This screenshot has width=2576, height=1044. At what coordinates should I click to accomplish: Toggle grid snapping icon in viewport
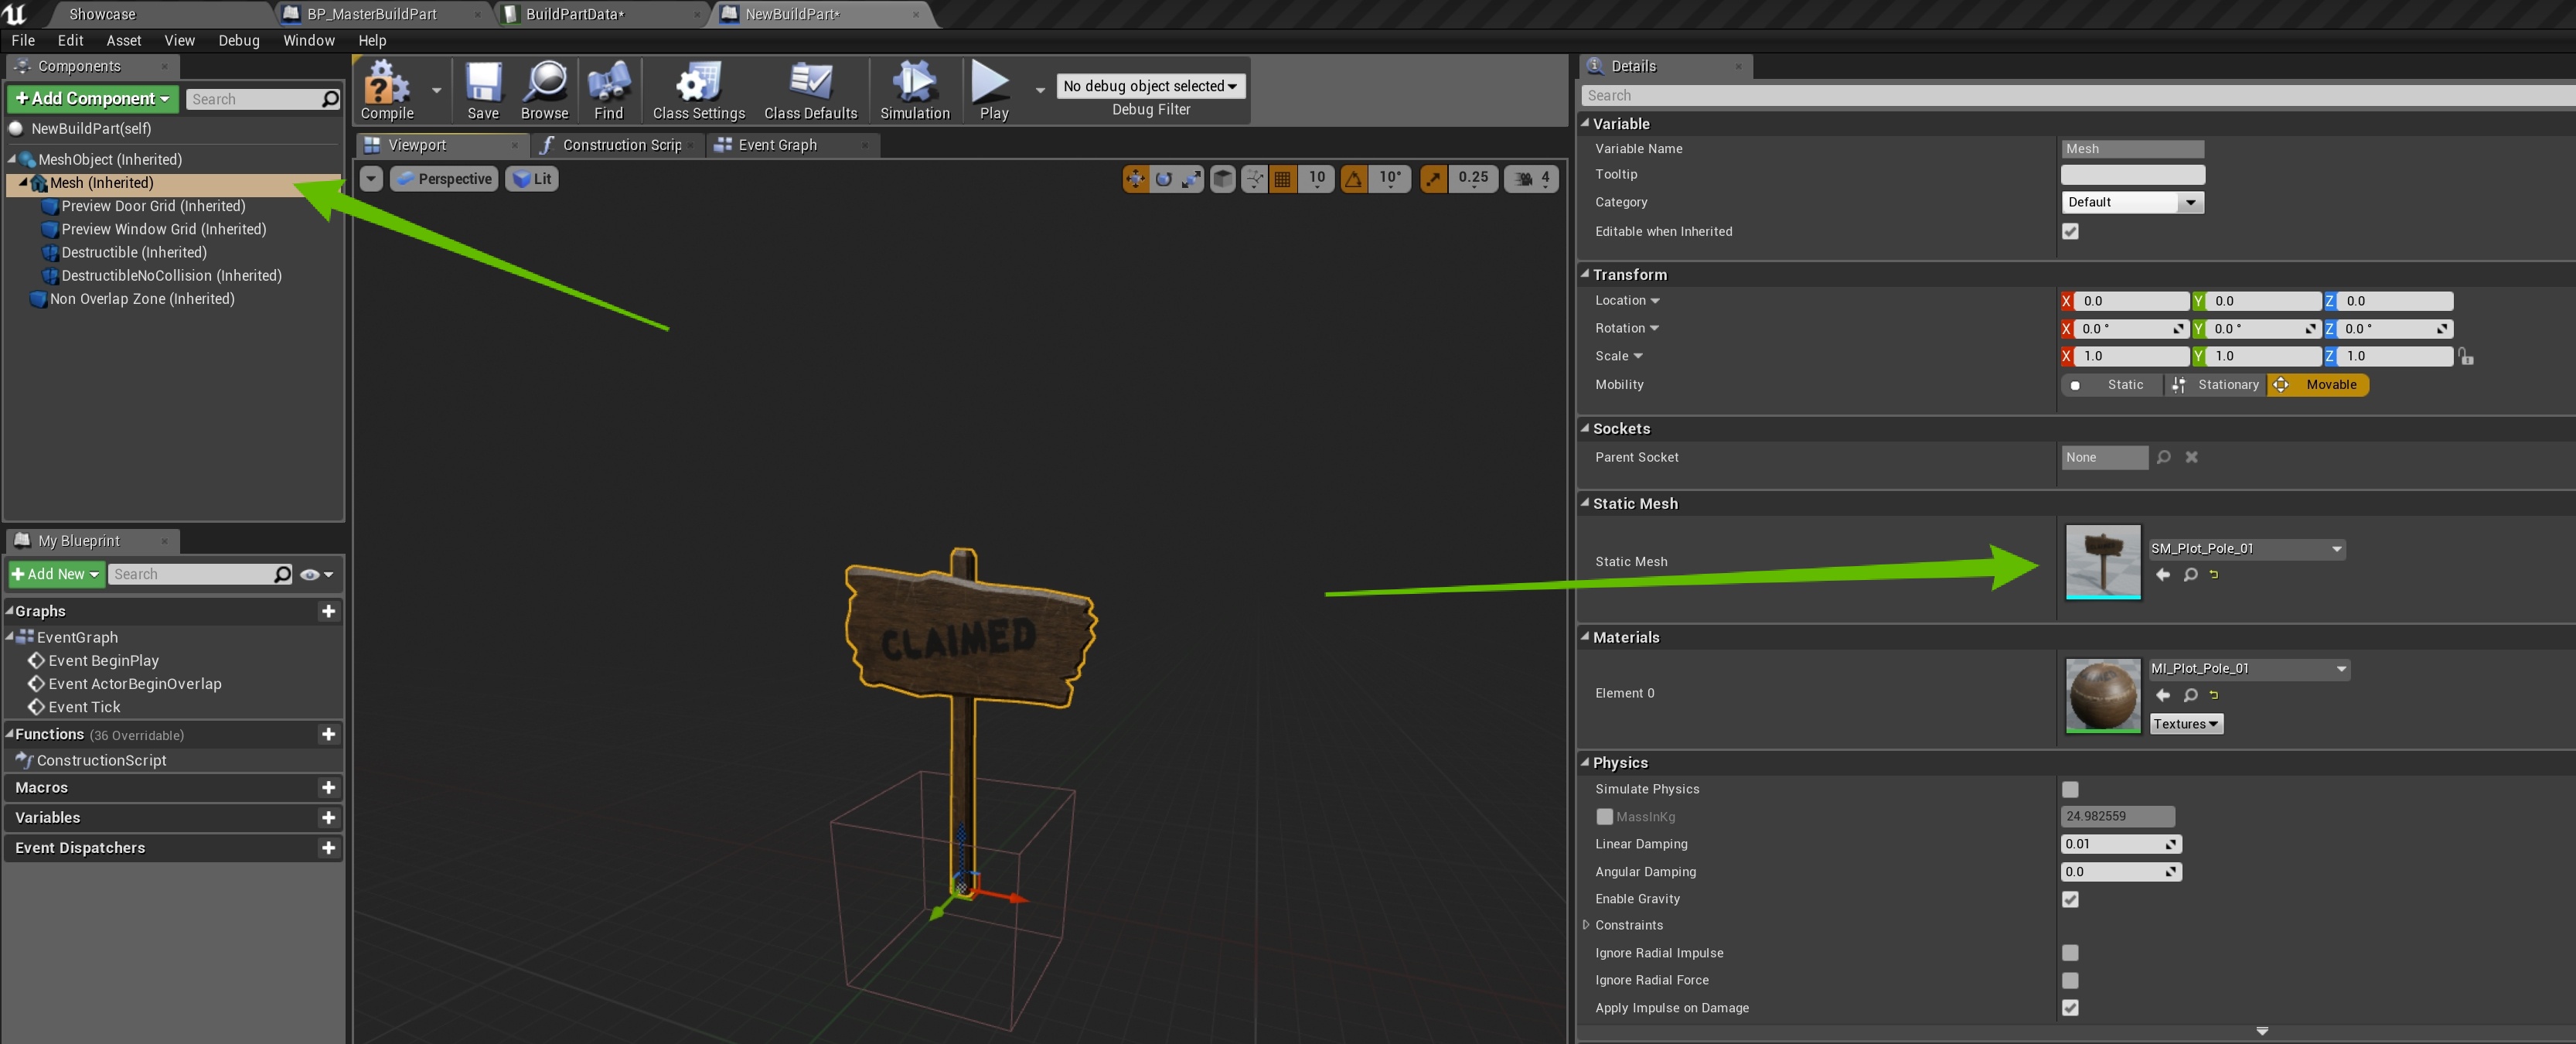[1283, 179]
